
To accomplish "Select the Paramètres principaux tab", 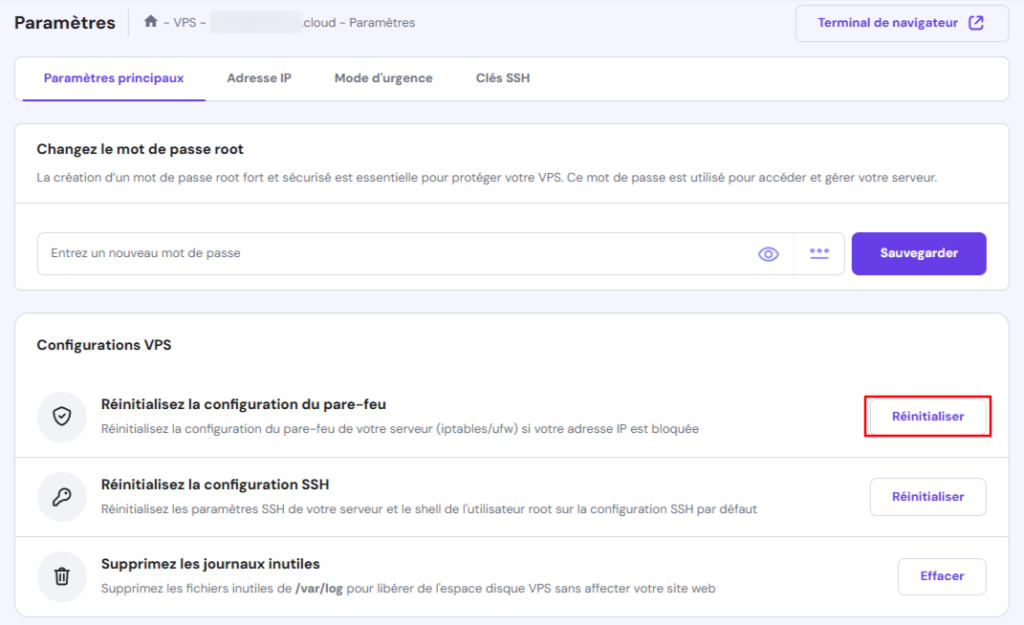I will pyautogui.click(x=114, y=78).
